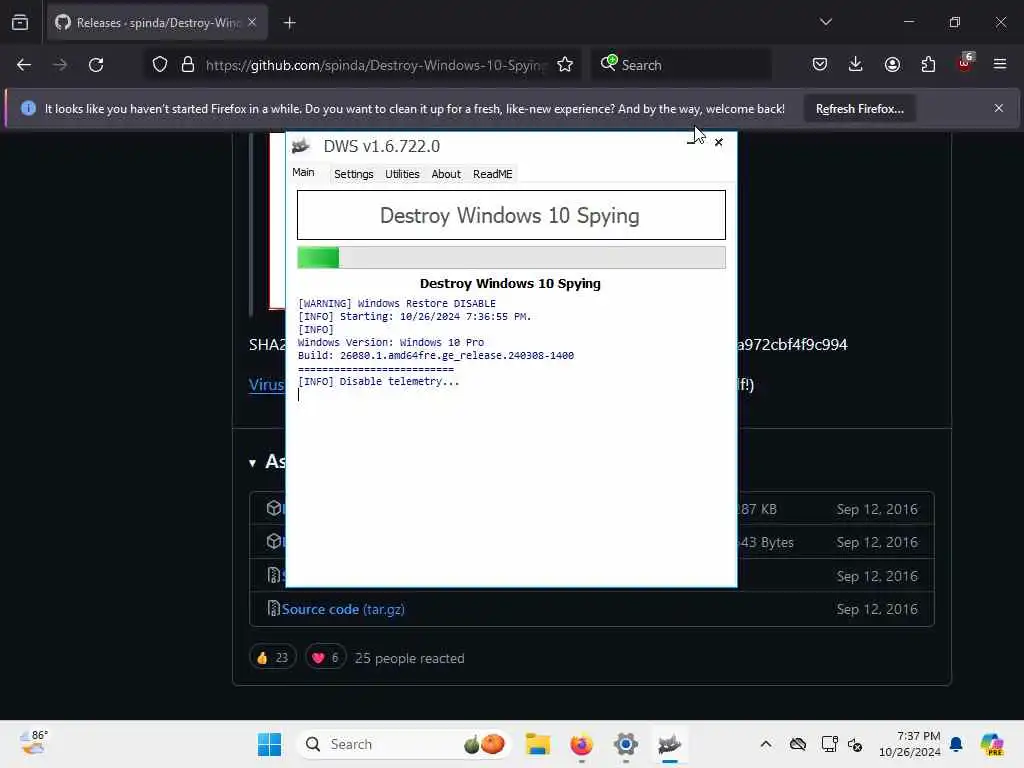
Task: Open the About tab in DWS
Action: click(x=445, y=174)
